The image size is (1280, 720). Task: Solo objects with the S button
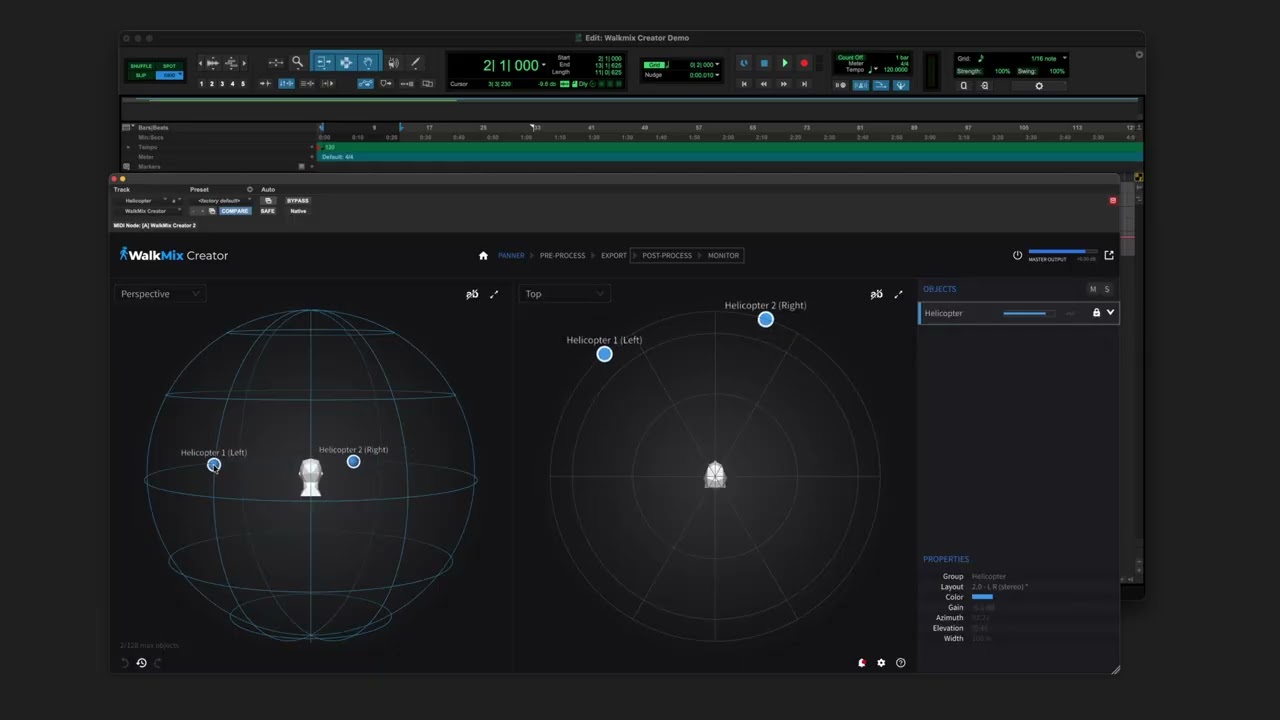pos(1107,289)
